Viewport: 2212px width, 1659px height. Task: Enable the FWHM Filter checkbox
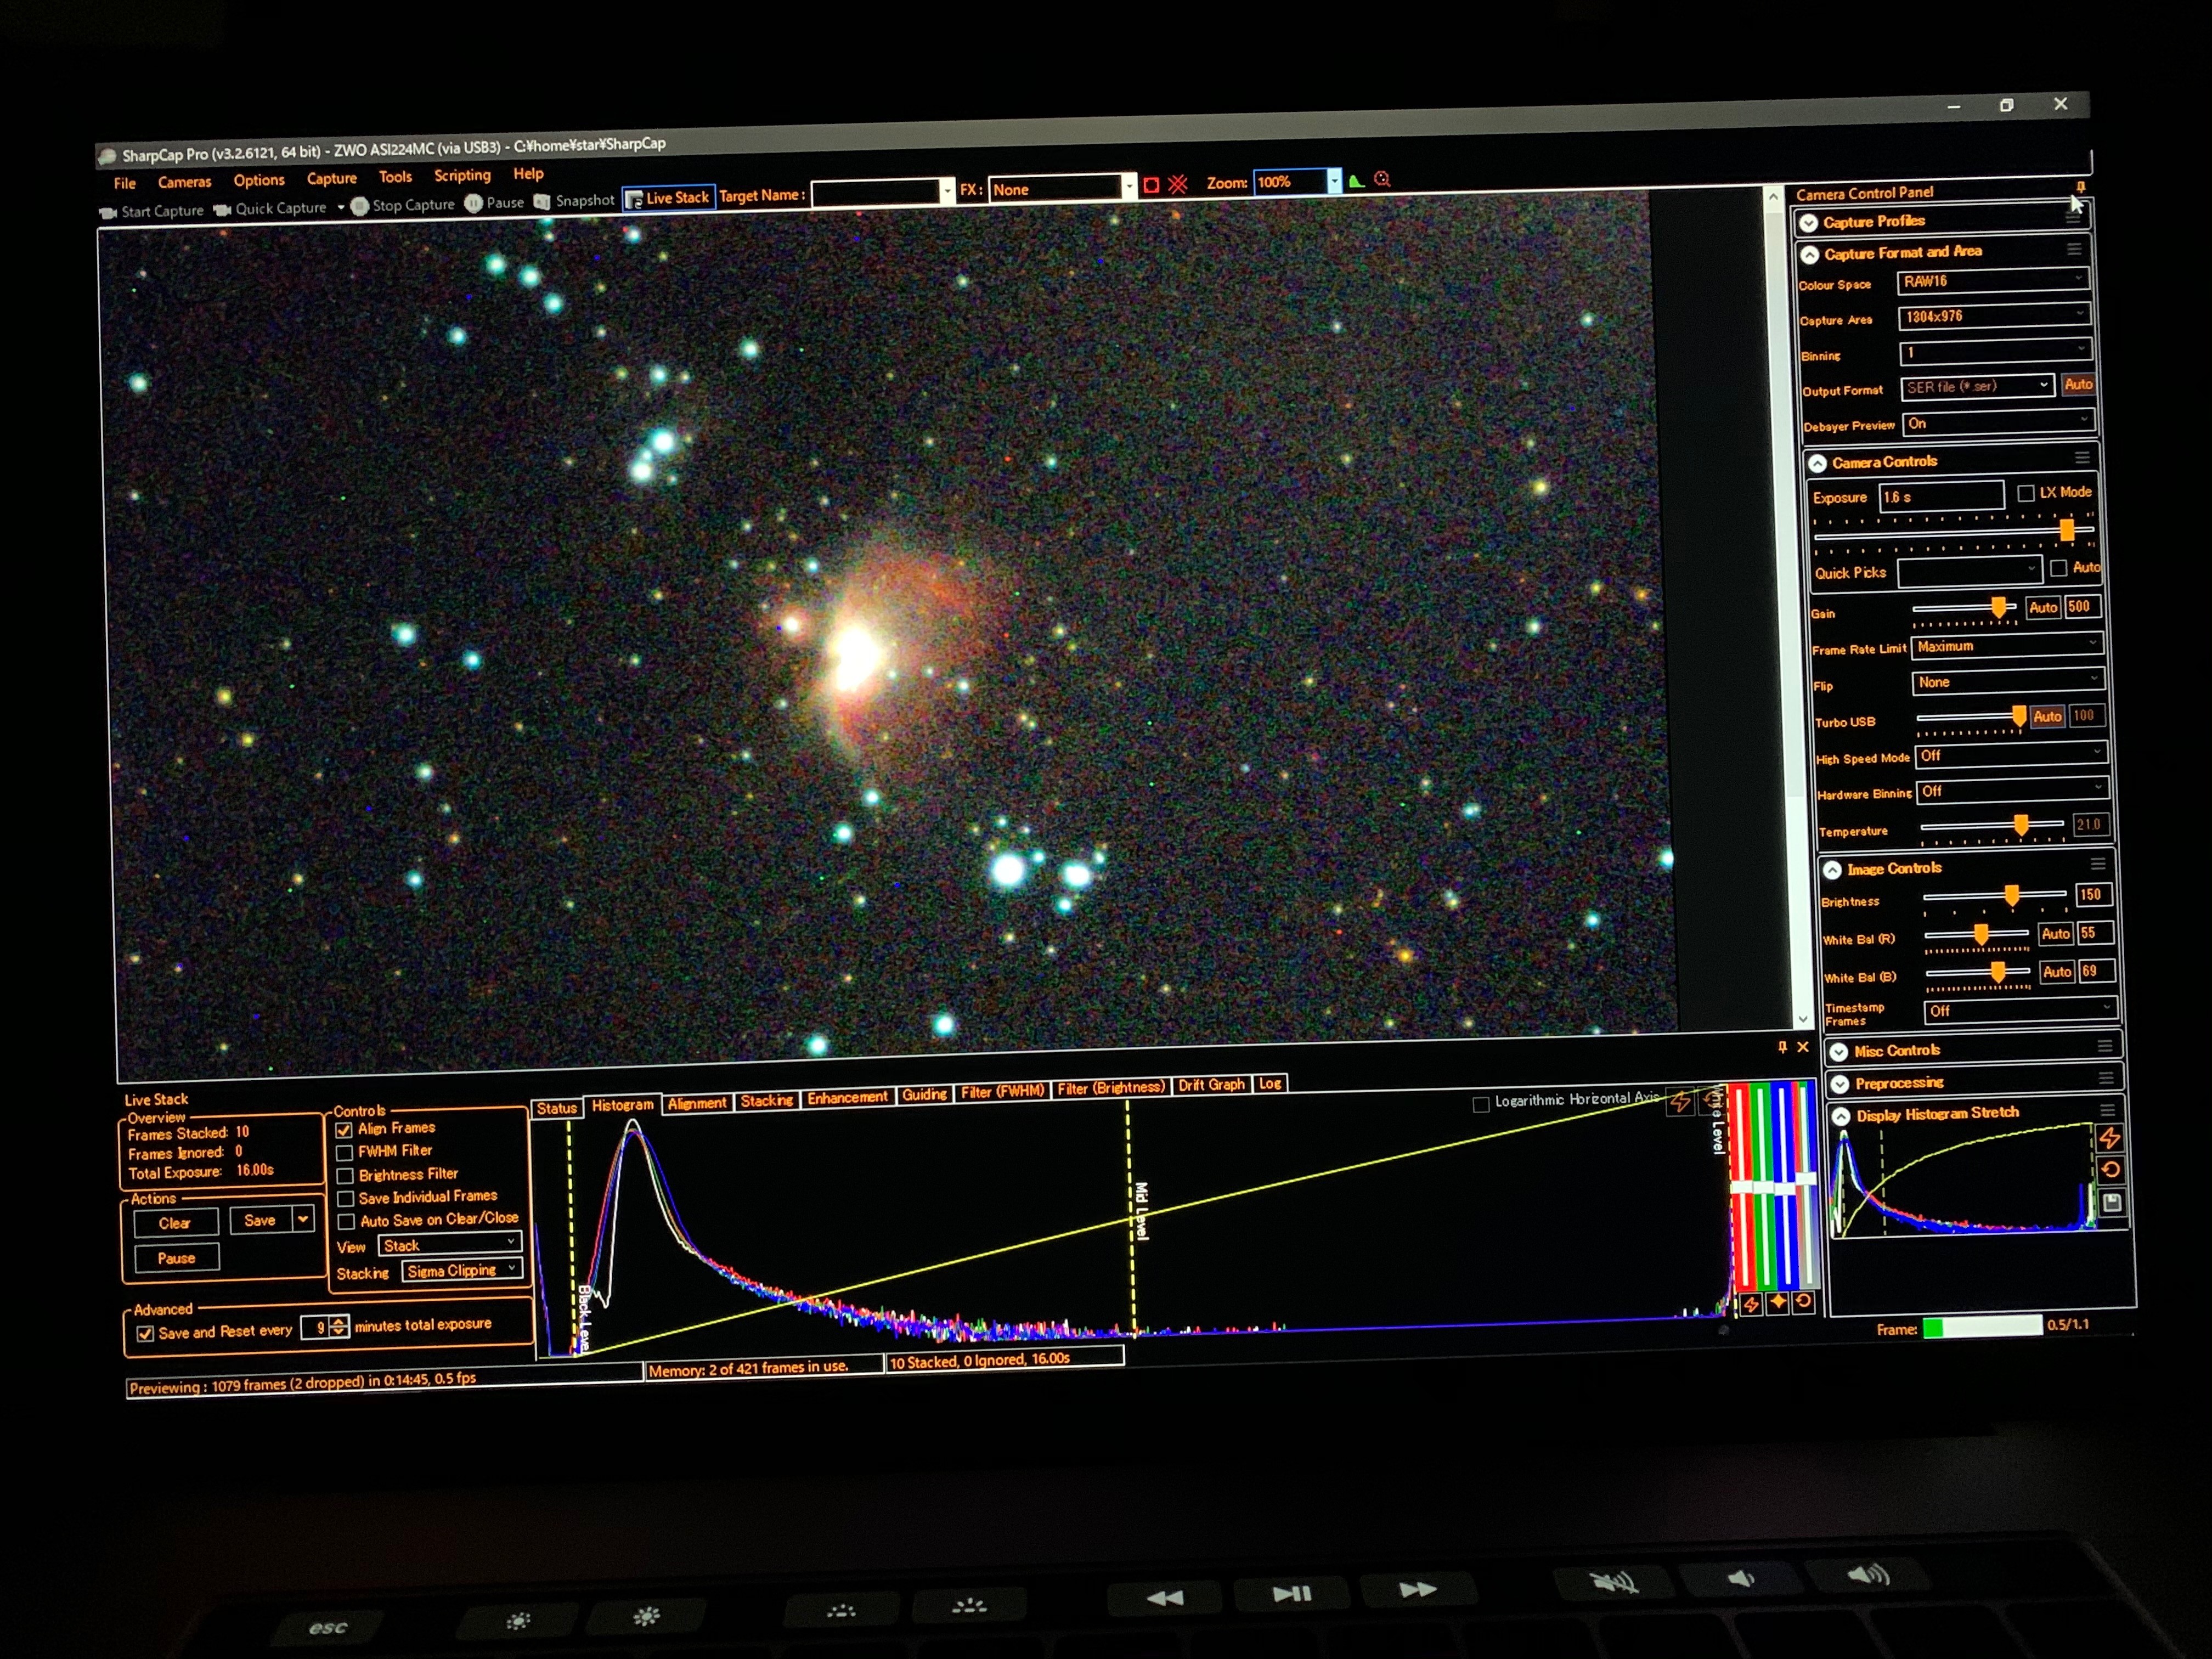[345, 1153]
